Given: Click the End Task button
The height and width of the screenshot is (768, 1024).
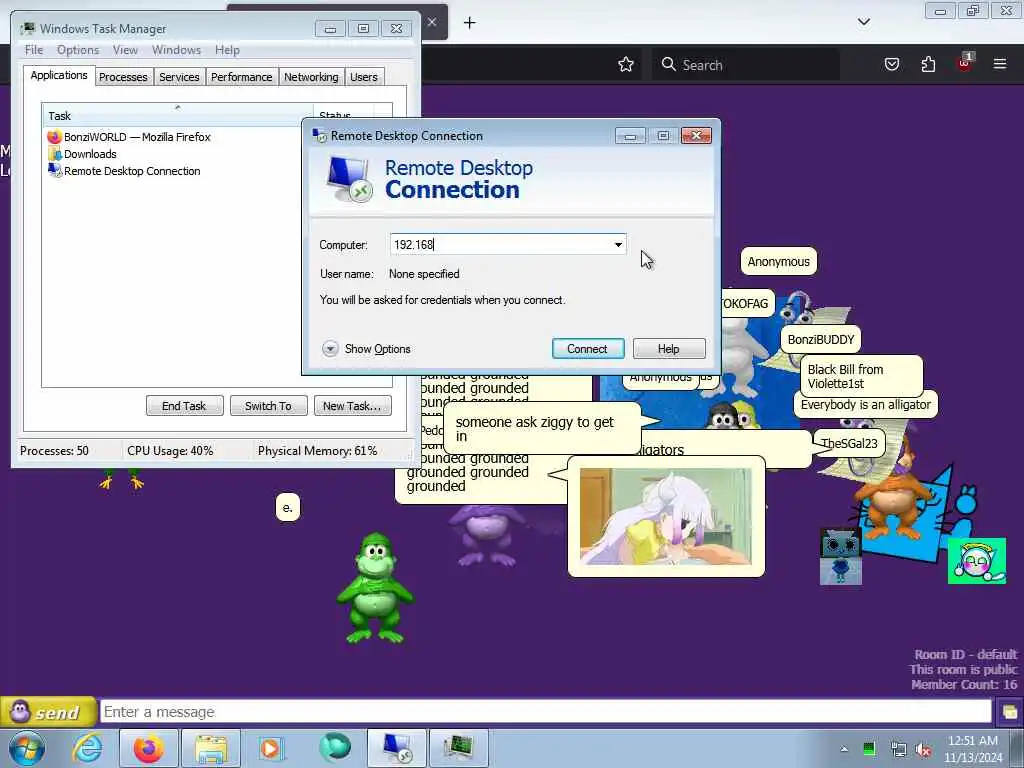Looking at the screenshot, I should pos(184,406).
